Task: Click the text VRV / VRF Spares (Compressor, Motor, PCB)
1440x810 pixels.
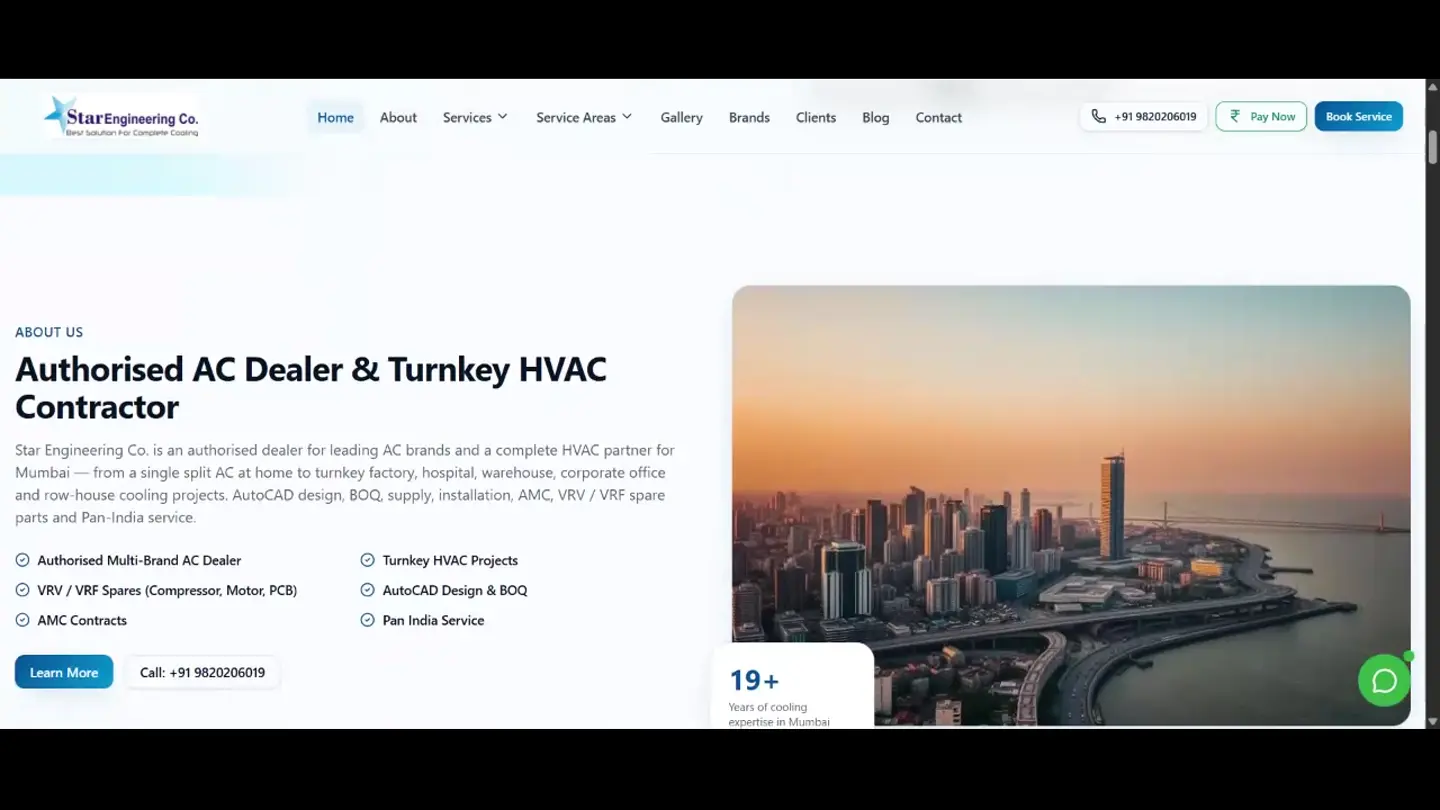Action: 167,590
